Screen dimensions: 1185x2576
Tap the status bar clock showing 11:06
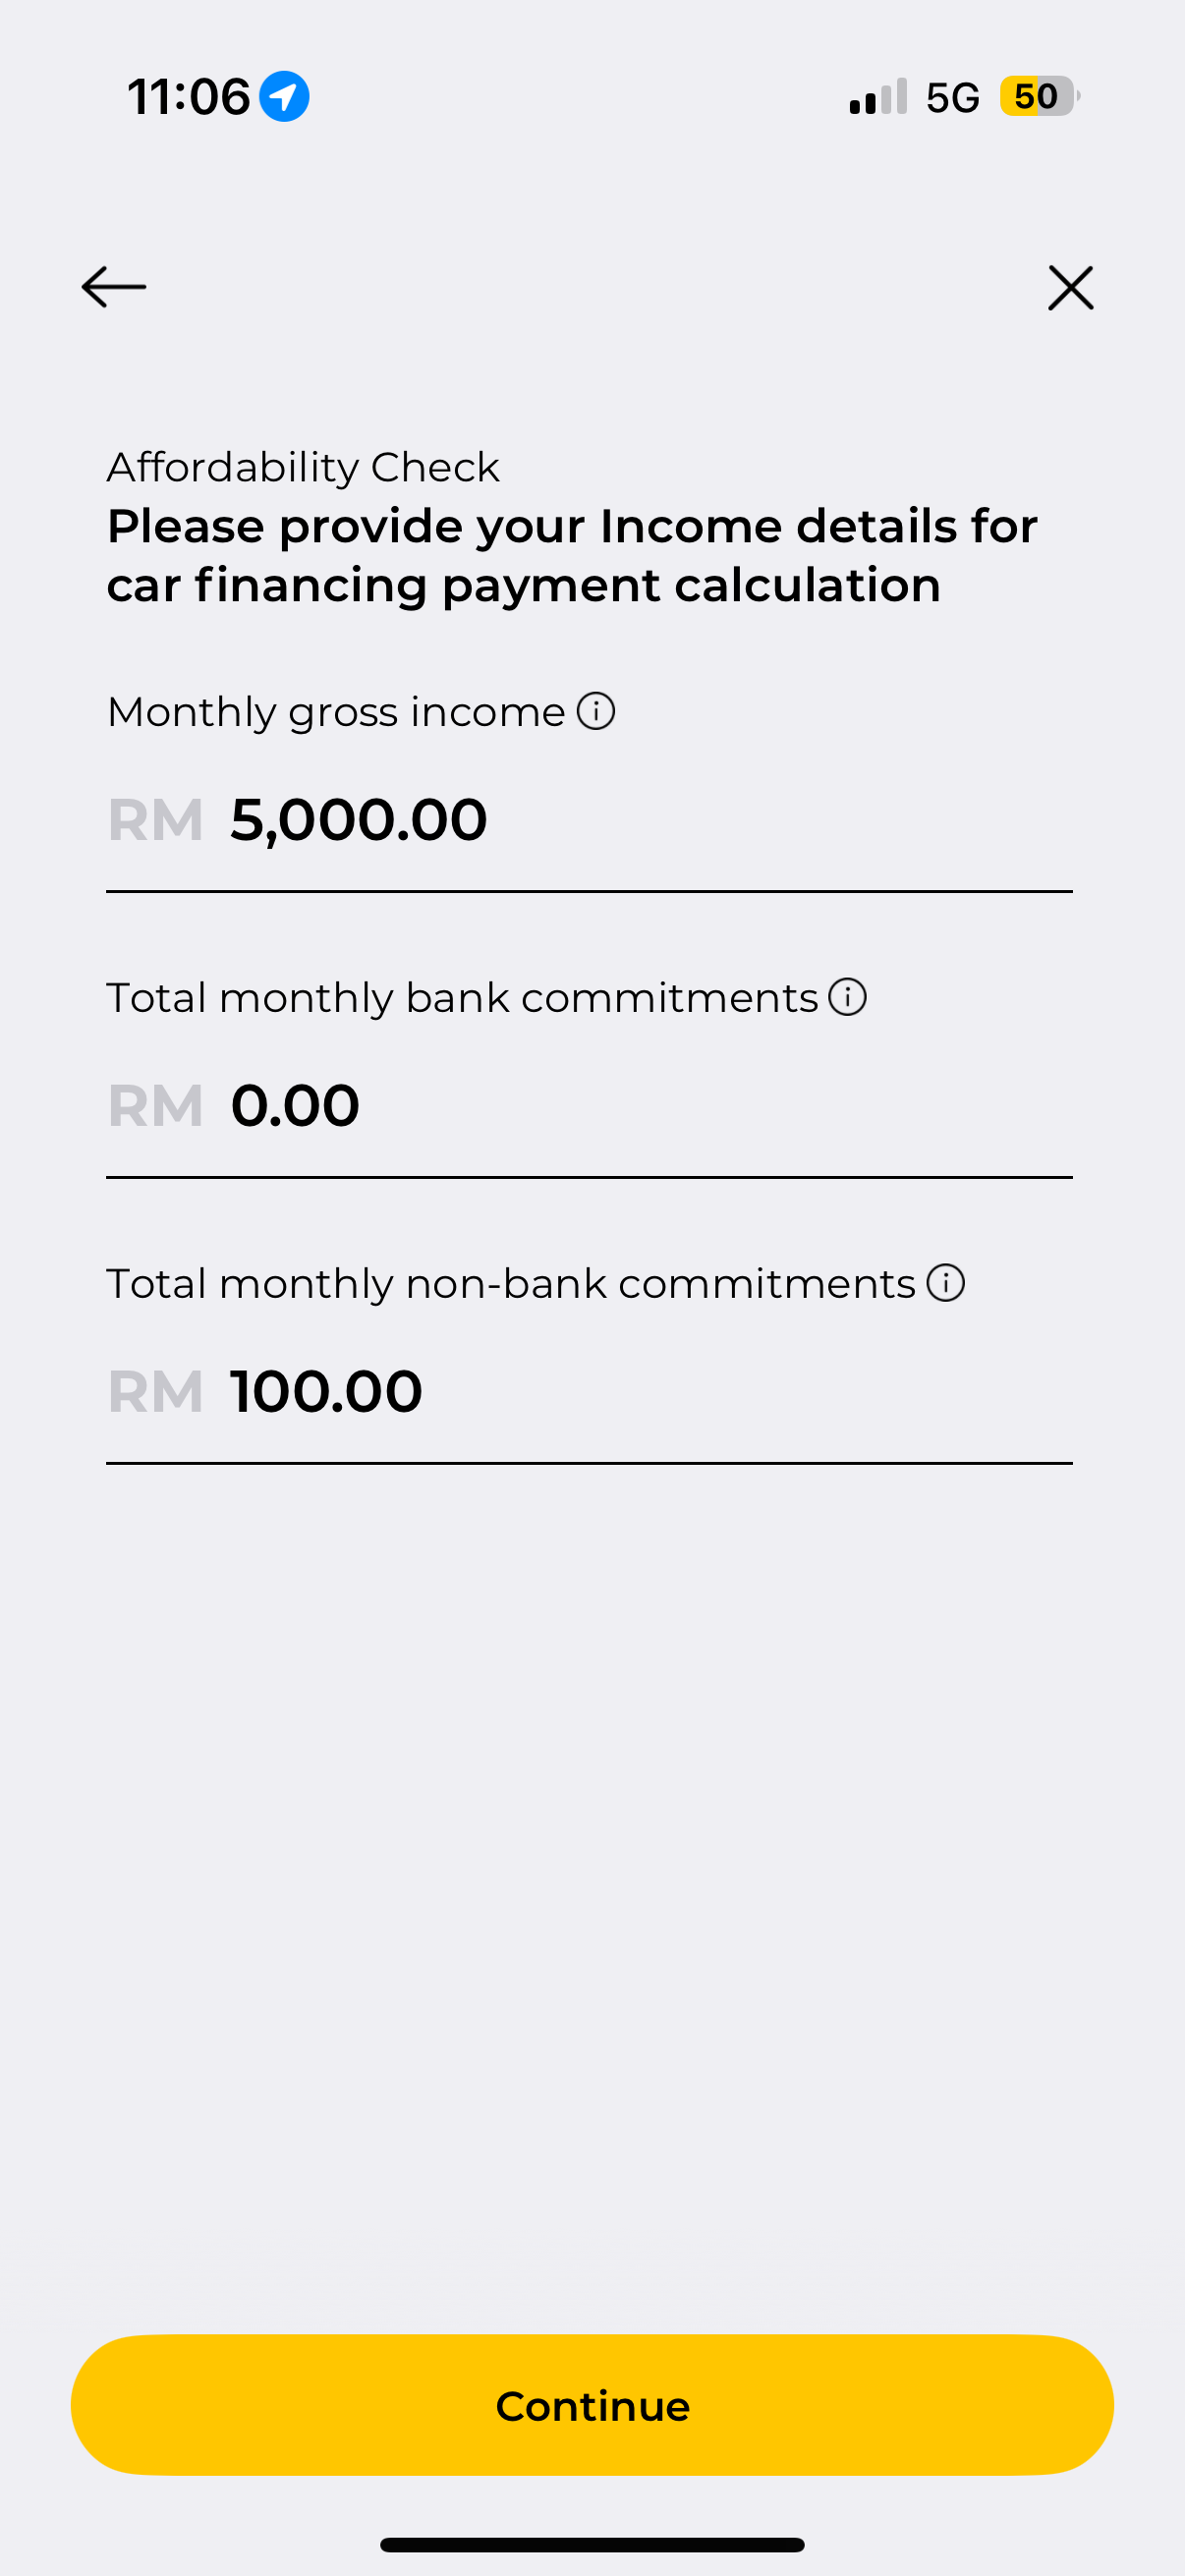(188, 98)
